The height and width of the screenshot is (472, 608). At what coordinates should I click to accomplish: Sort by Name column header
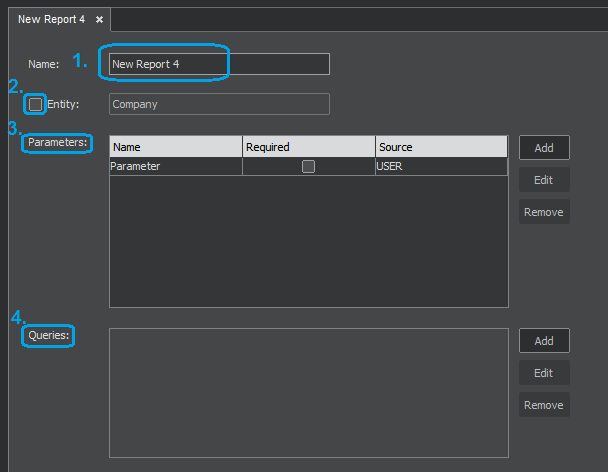pos(176,147)
